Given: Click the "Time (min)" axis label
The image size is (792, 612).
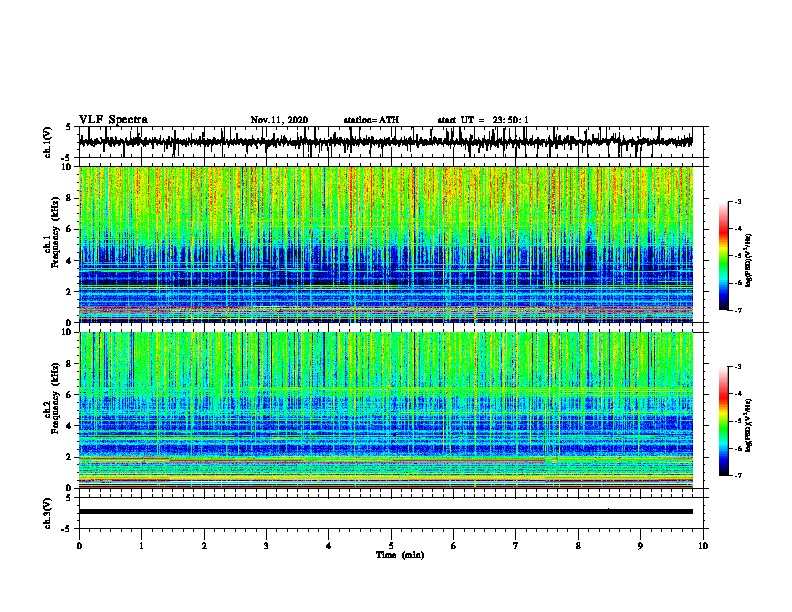Looking at the screenshot, I should click(400, 555).
